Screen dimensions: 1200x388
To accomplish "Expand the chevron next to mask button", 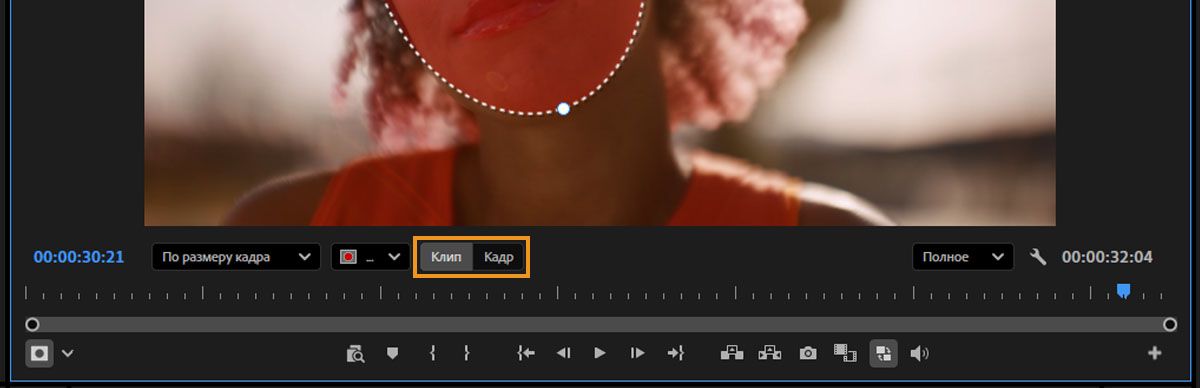I will [67, 353].
